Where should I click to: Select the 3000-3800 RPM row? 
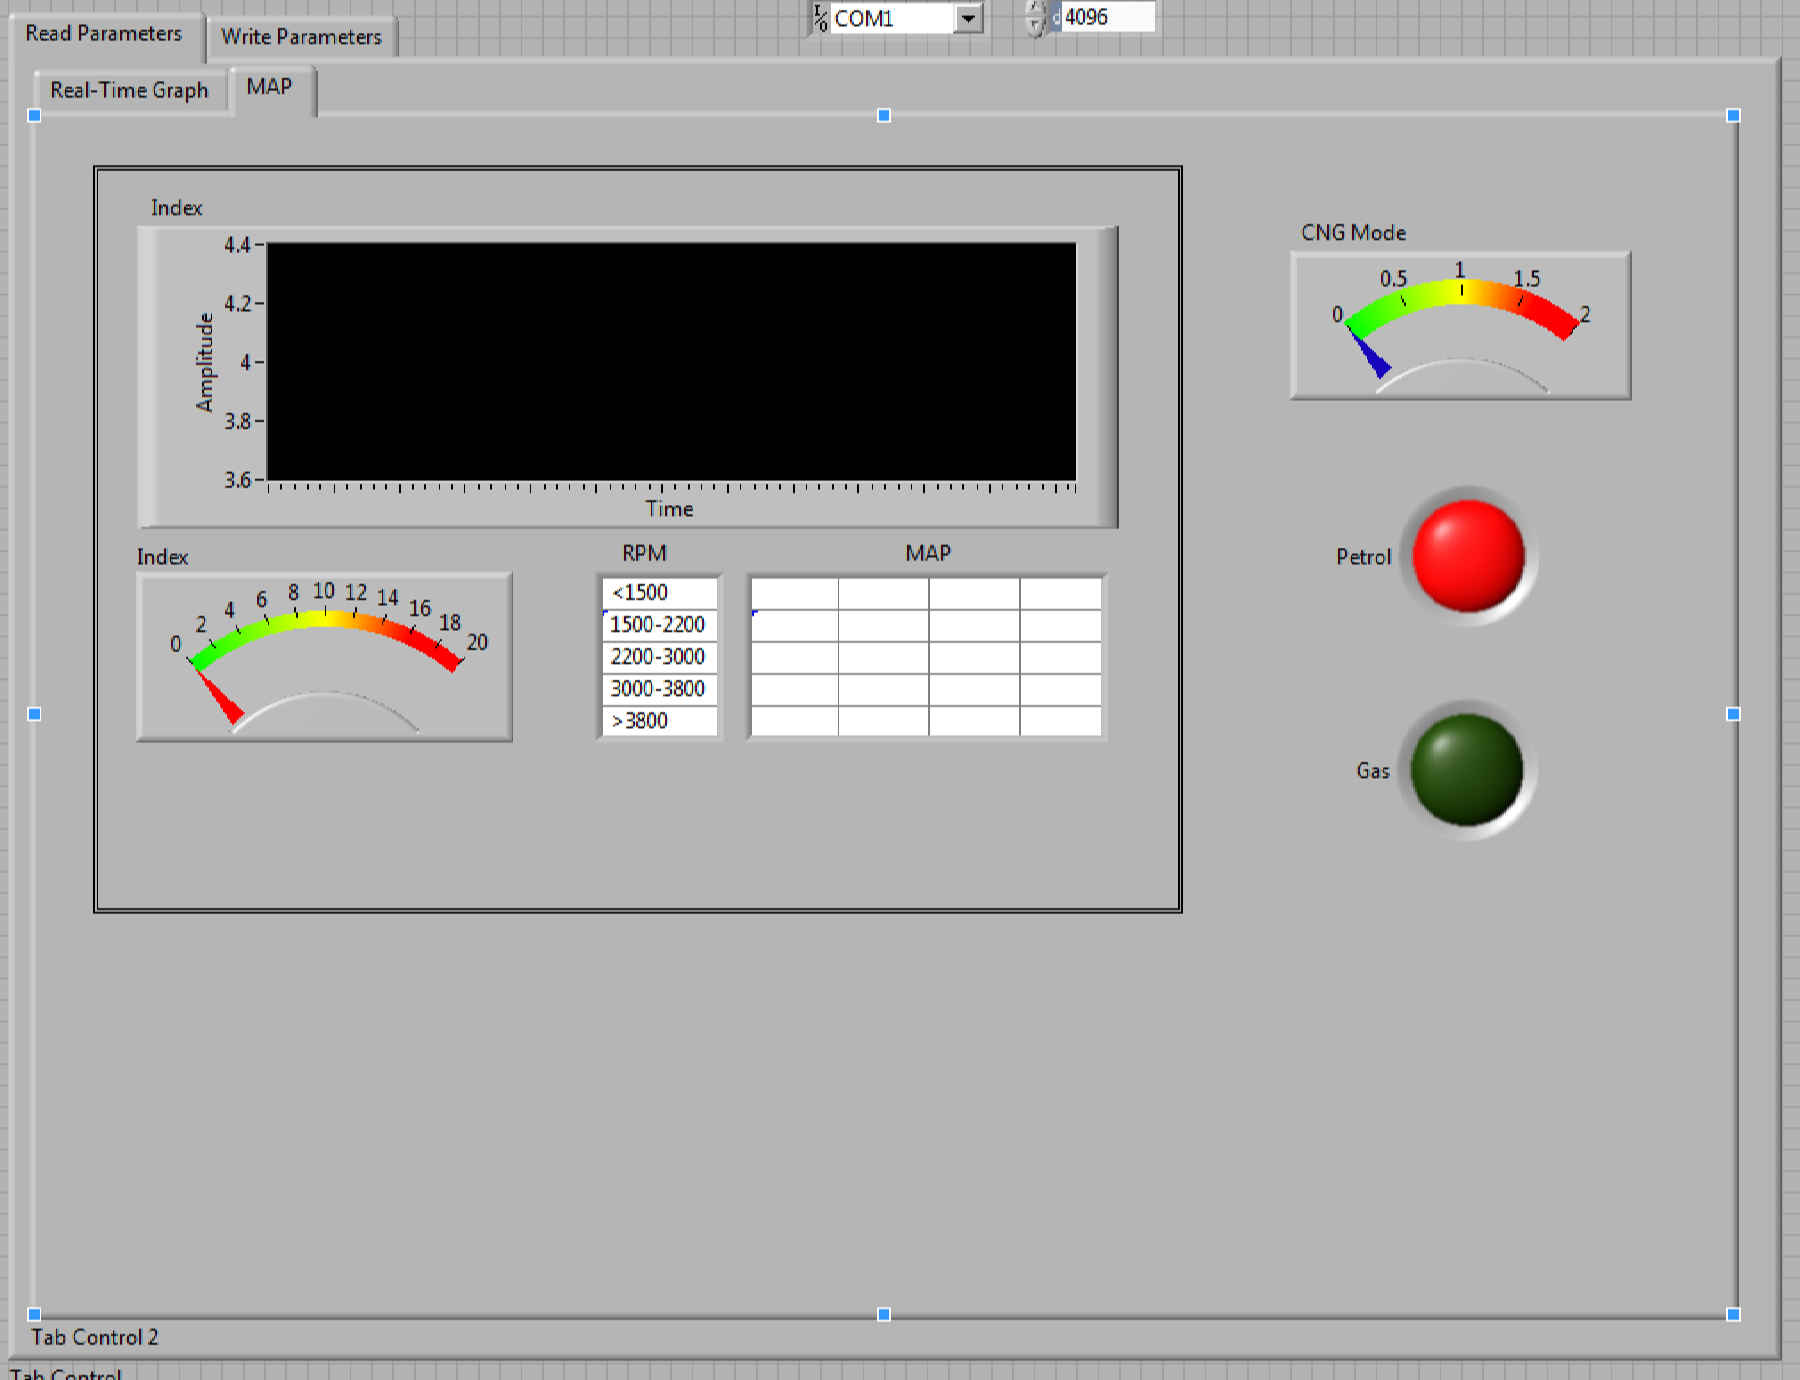click(x=659, y=689)
